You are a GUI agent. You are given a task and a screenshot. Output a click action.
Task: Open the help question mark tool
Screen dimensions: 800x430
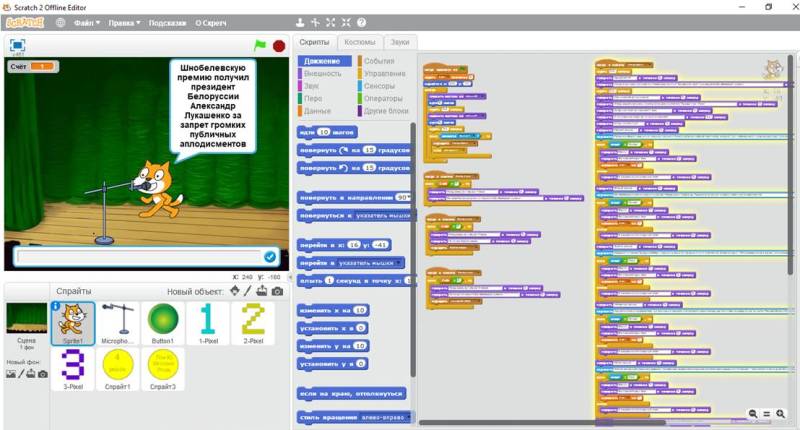click(361, 21)
